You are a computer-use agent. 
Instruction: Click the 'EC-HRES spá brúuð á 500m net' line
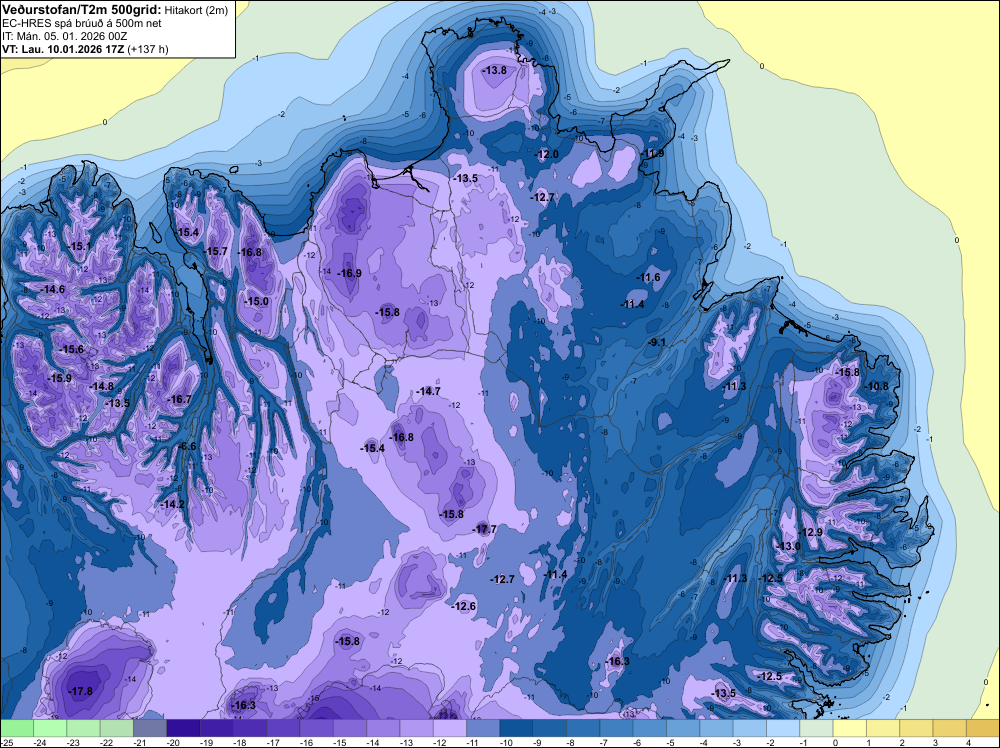pos(82,23)
